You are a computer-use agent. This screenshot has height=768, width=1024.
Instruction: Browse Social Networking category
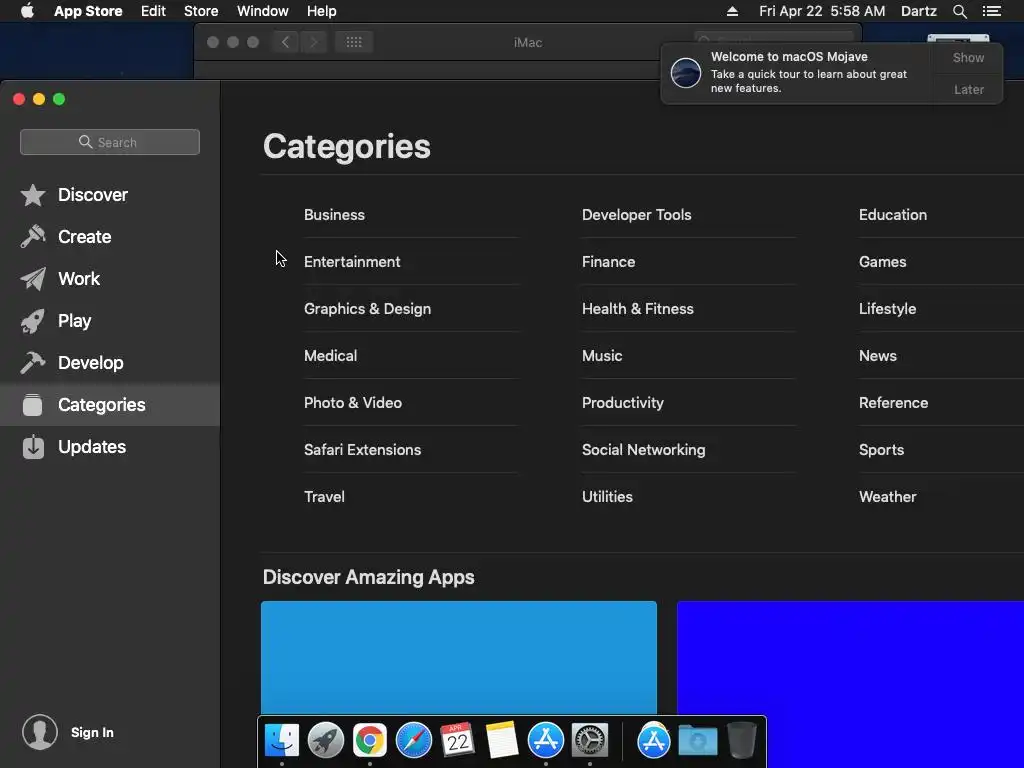click(643, 450)
